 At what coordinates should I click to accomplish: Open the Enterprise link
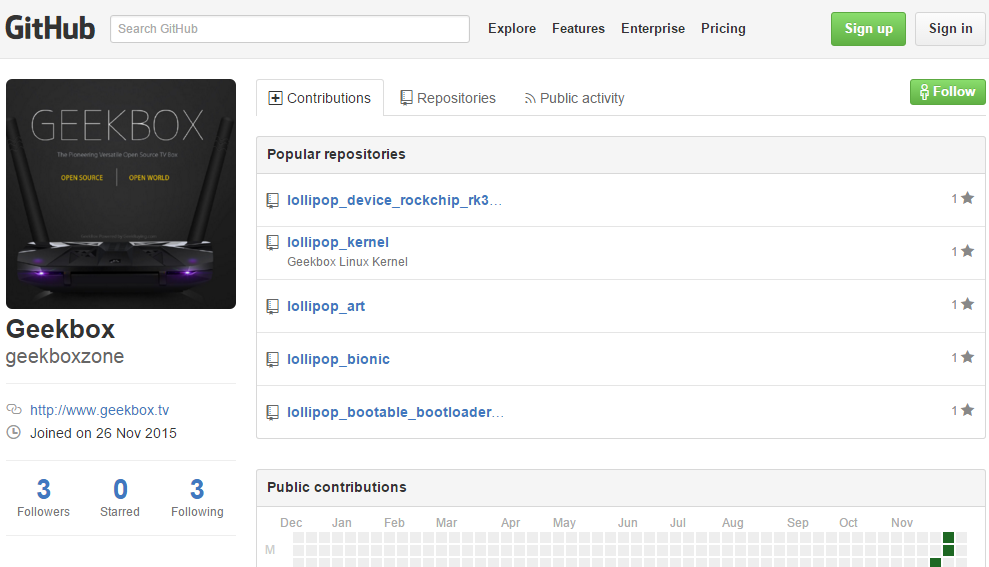point(653,28)
